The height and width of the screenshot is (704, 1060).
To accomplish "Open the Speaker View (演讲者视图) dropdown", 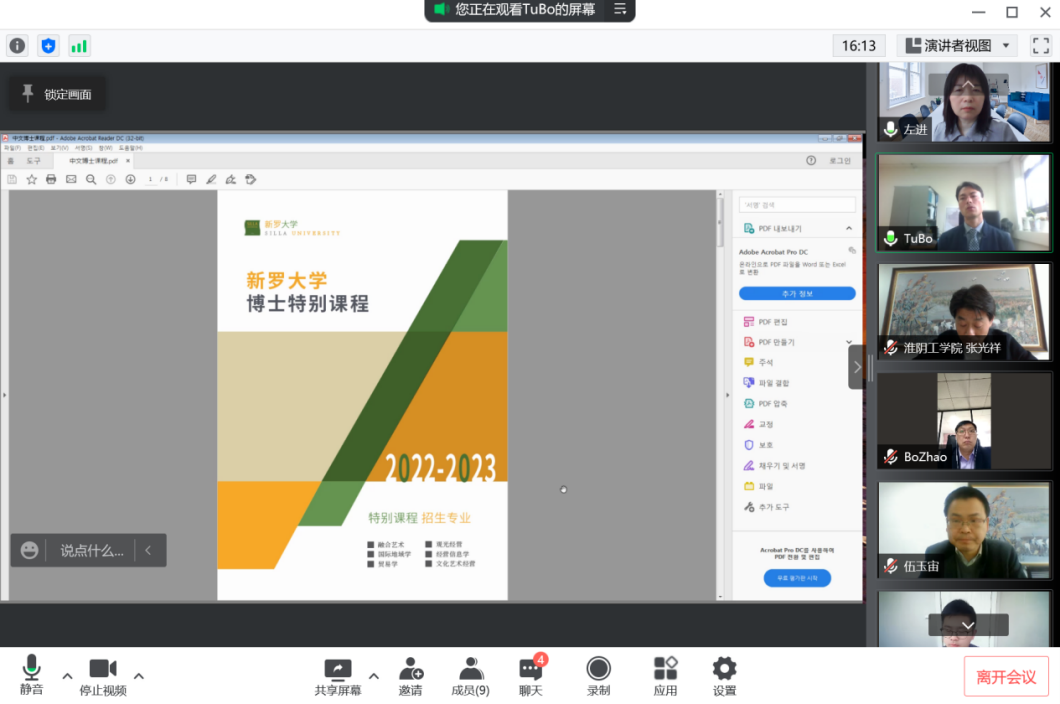I will pyautogui.click(x=958, y=46).
